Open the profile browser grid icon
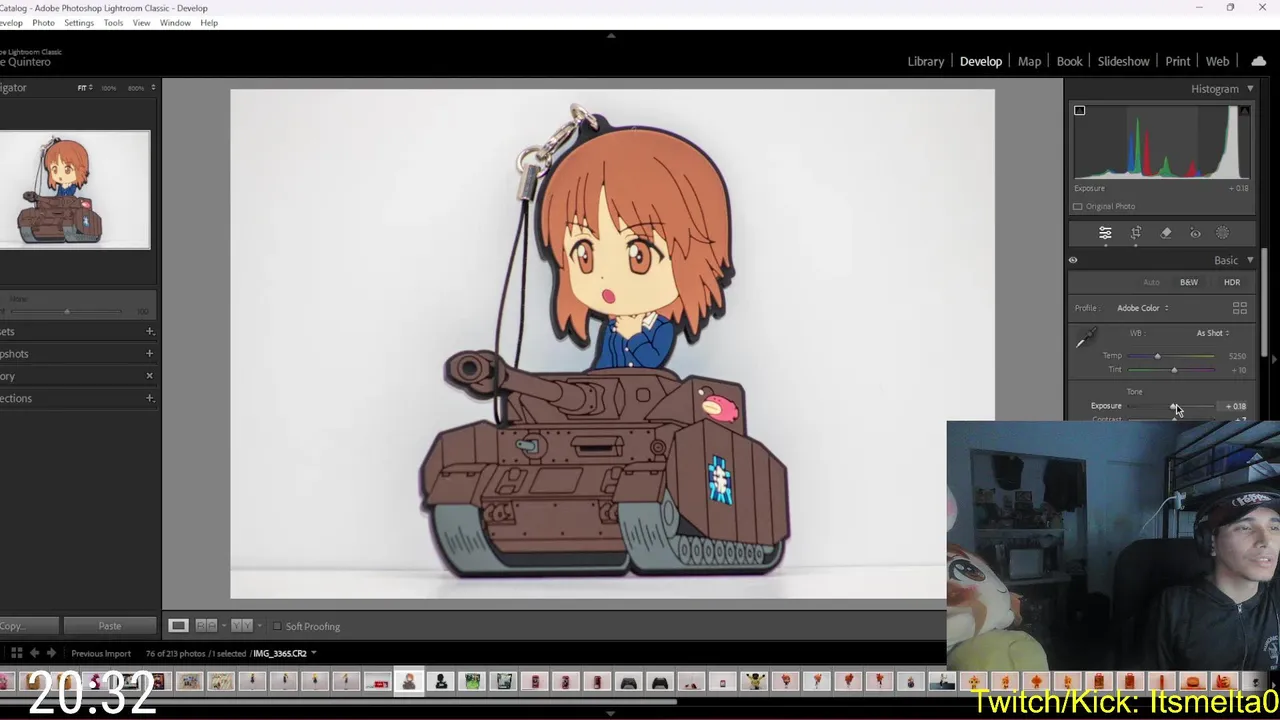 [1240, 308]
